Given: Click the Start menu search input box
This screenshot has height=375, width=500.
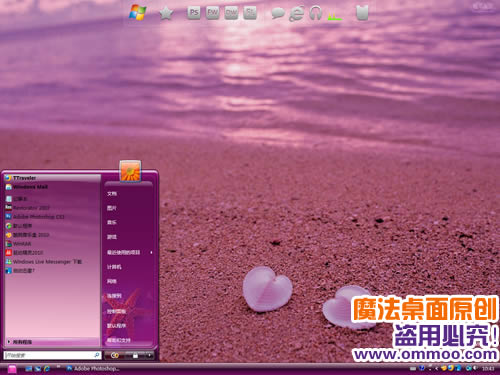Looking at the screenshot, I should (52, 355).
